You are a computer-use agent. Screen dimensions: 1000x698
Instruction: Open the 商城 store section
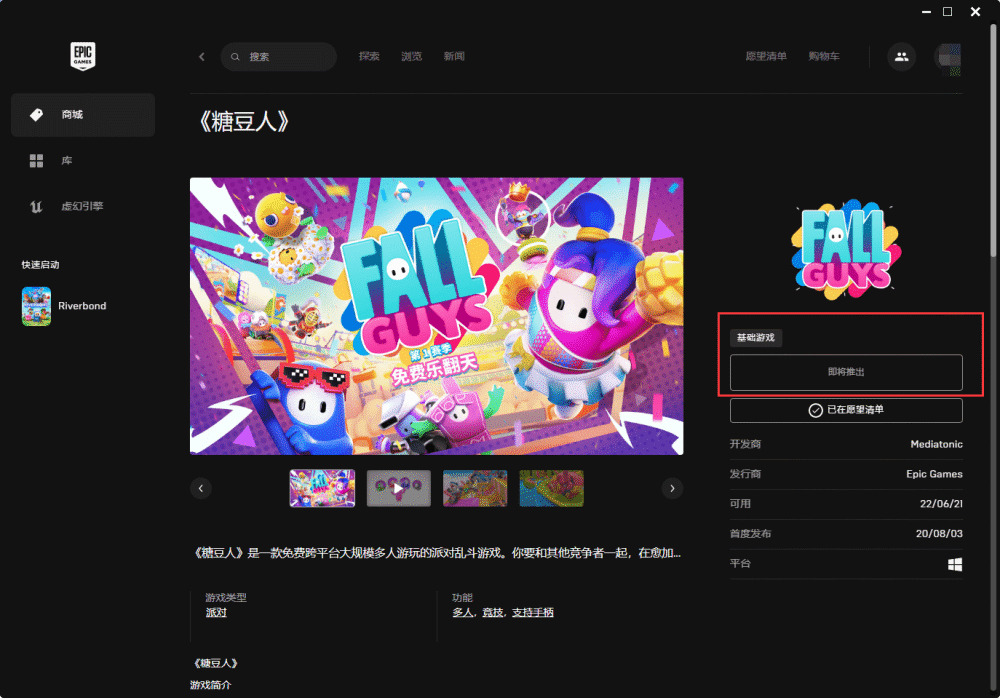tap(83, 115)
